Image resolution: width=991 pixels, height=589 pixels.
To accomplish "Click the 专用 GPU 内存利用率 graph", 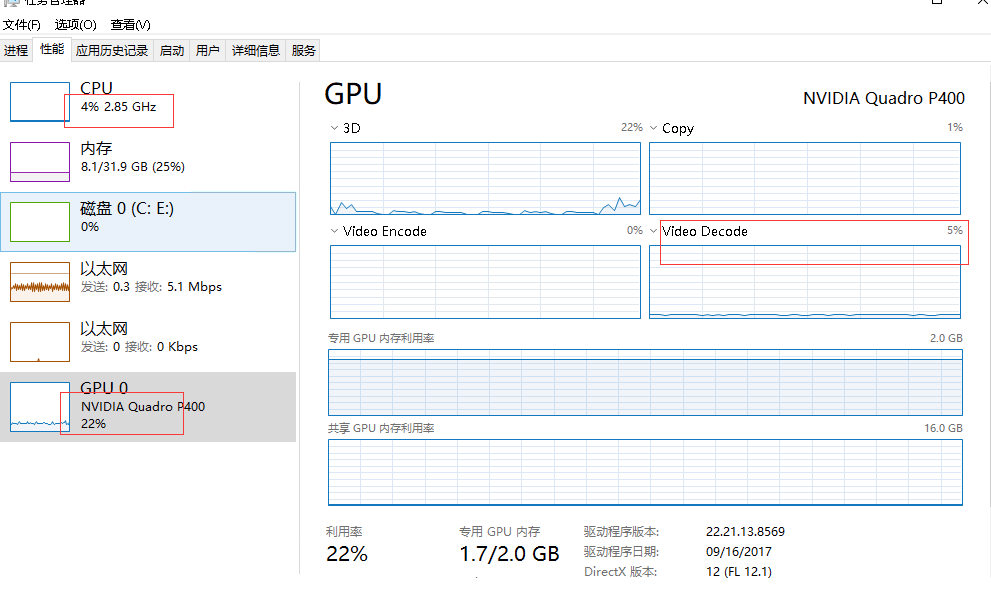I will pyautogui.click(x=645, y=382).
